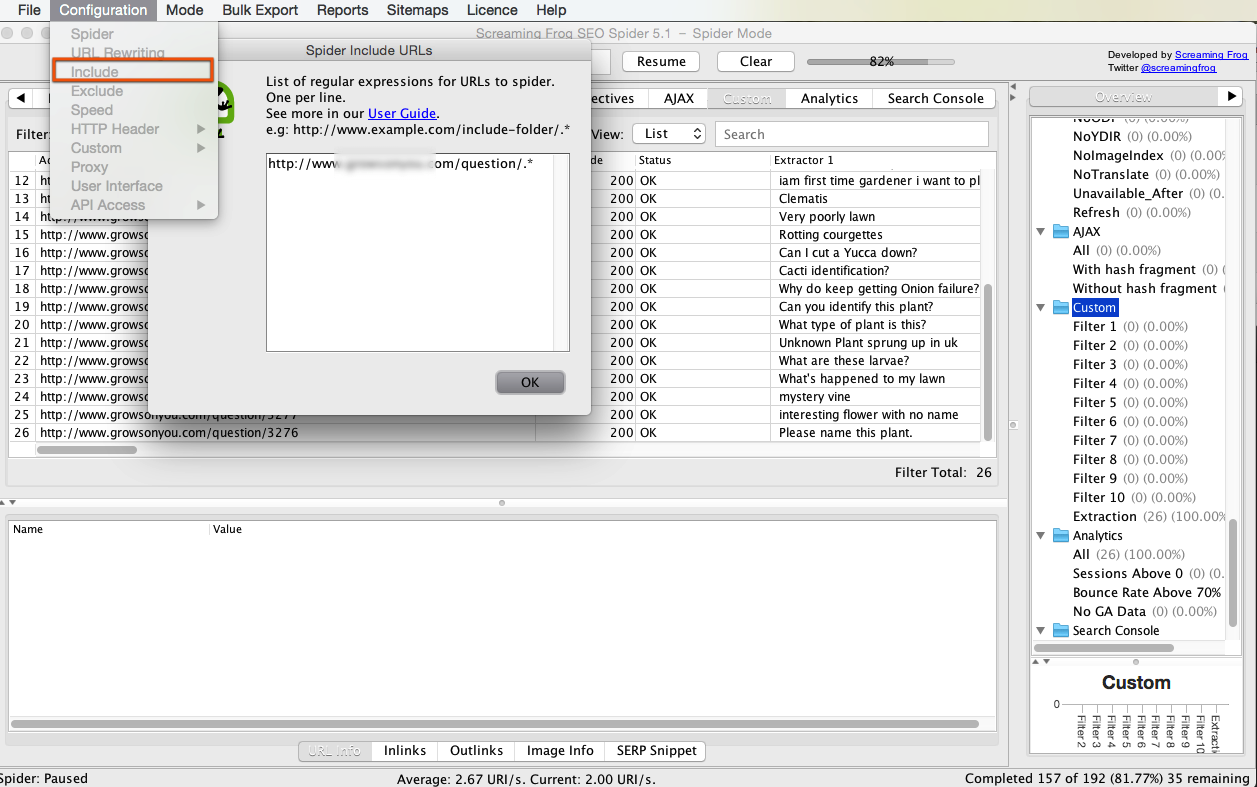Switch to the Analytics tab

tap(828, 98)
